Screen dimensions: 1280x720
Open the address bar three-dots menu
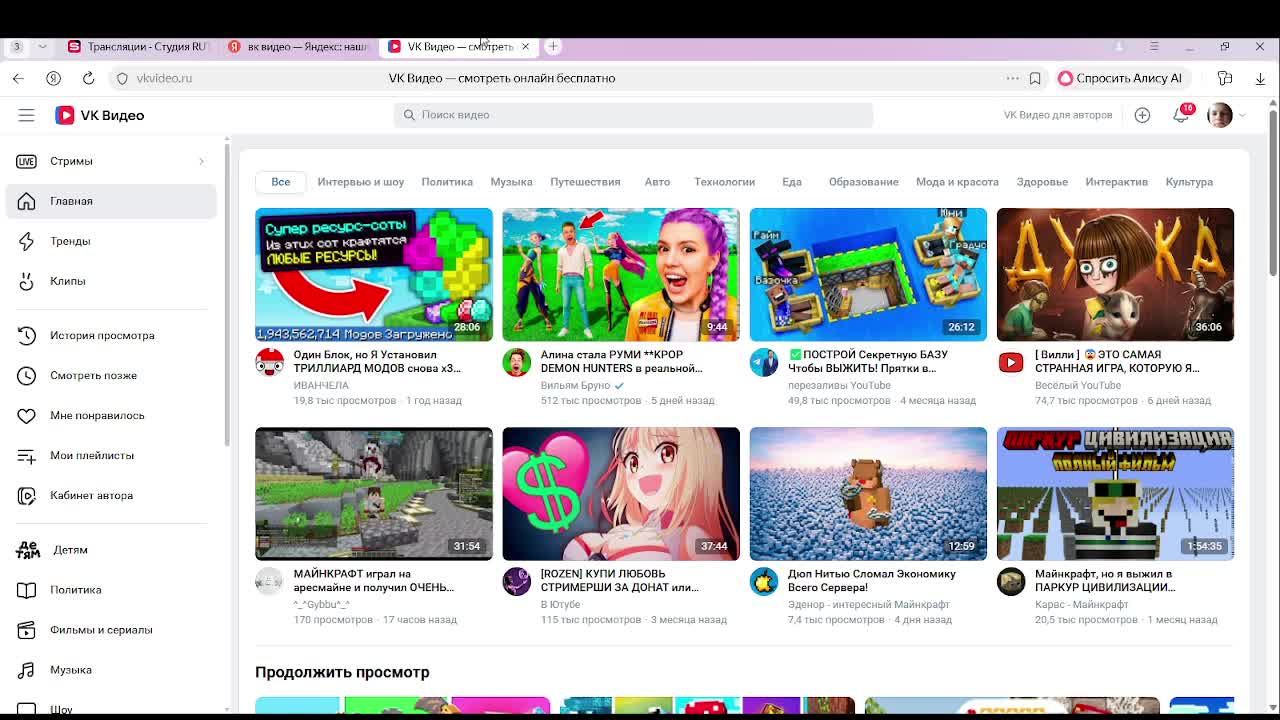pyautogui.click(x=1012, y=78)
